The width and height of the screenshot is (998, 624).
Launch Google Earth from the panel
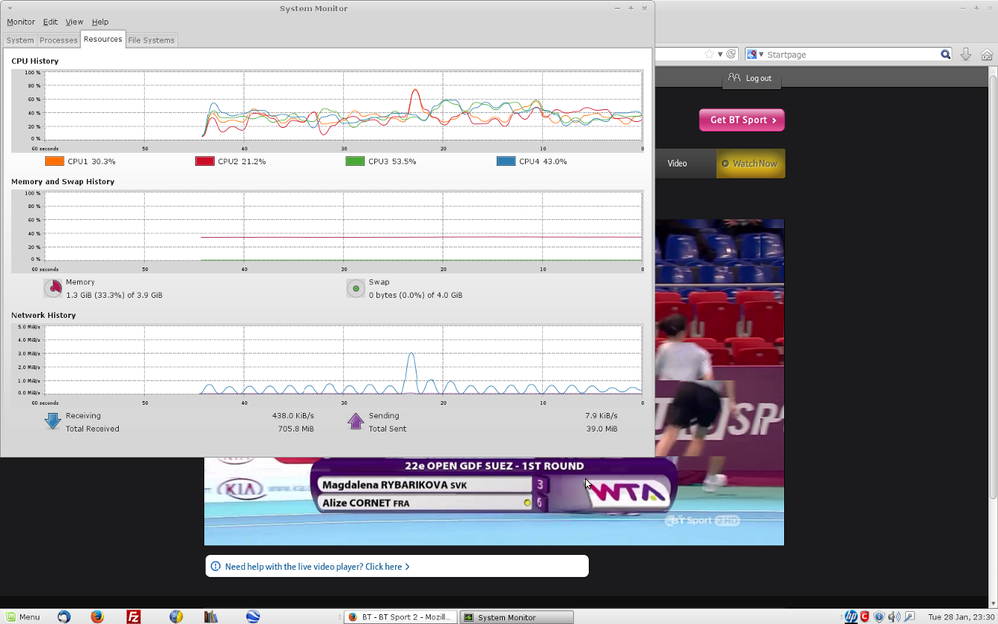[253, 616]
